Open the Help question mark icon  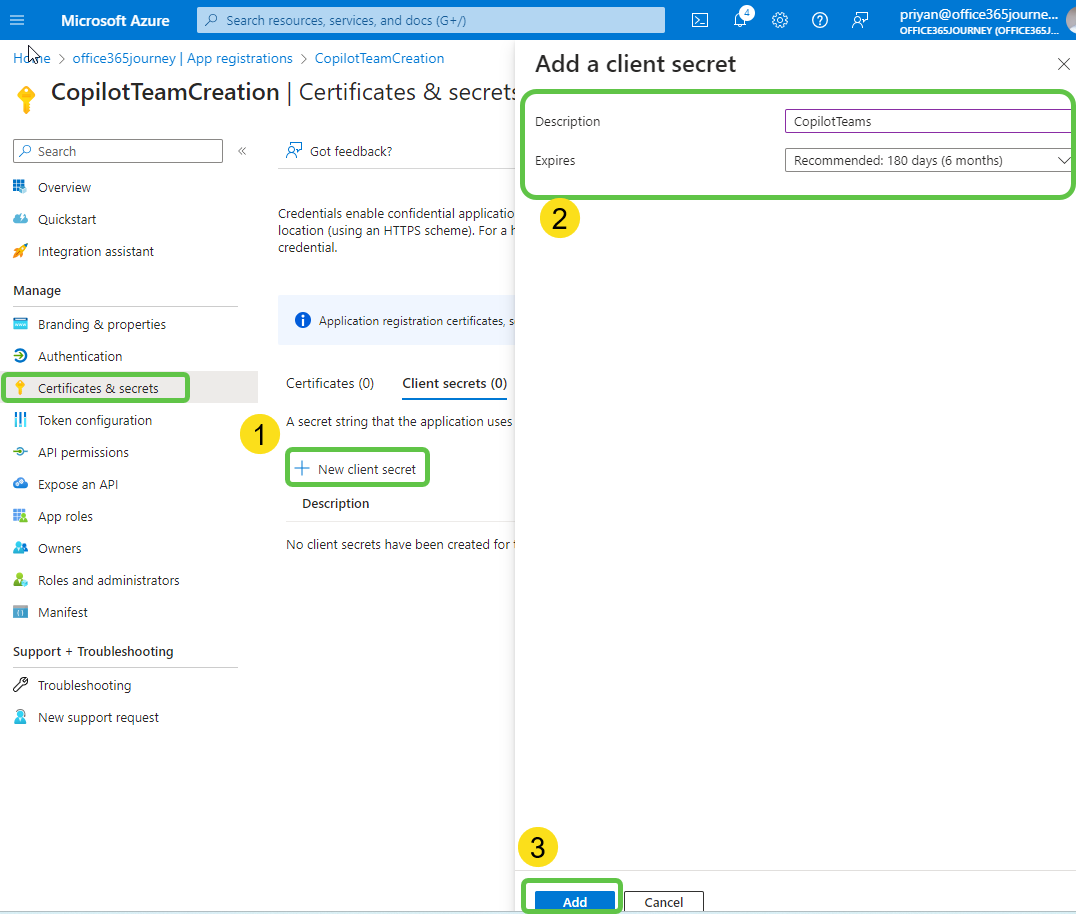tap(819, 20)
